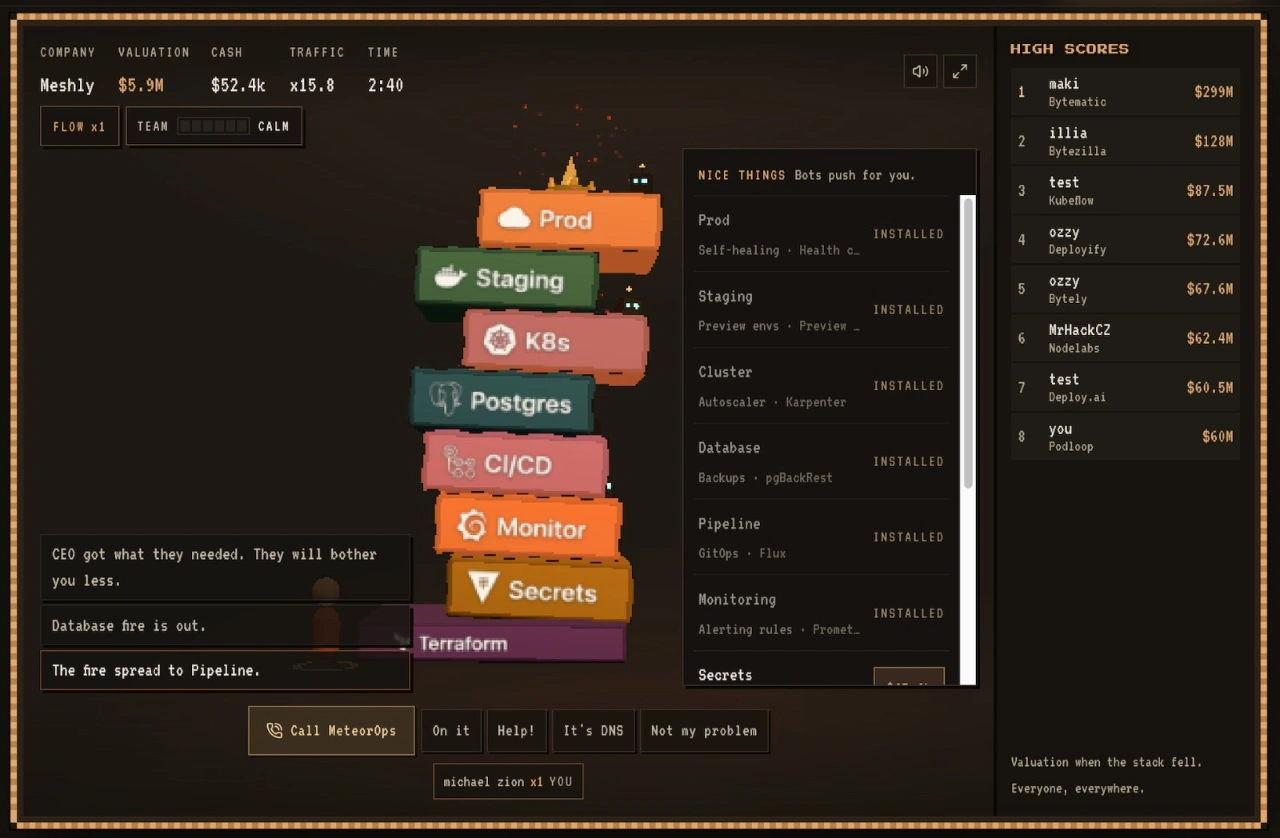The width and height of the screenshot is (1280, 838).
Task: Open the Cluster Autoscaler upgrade row
Action: pos(821,386)
